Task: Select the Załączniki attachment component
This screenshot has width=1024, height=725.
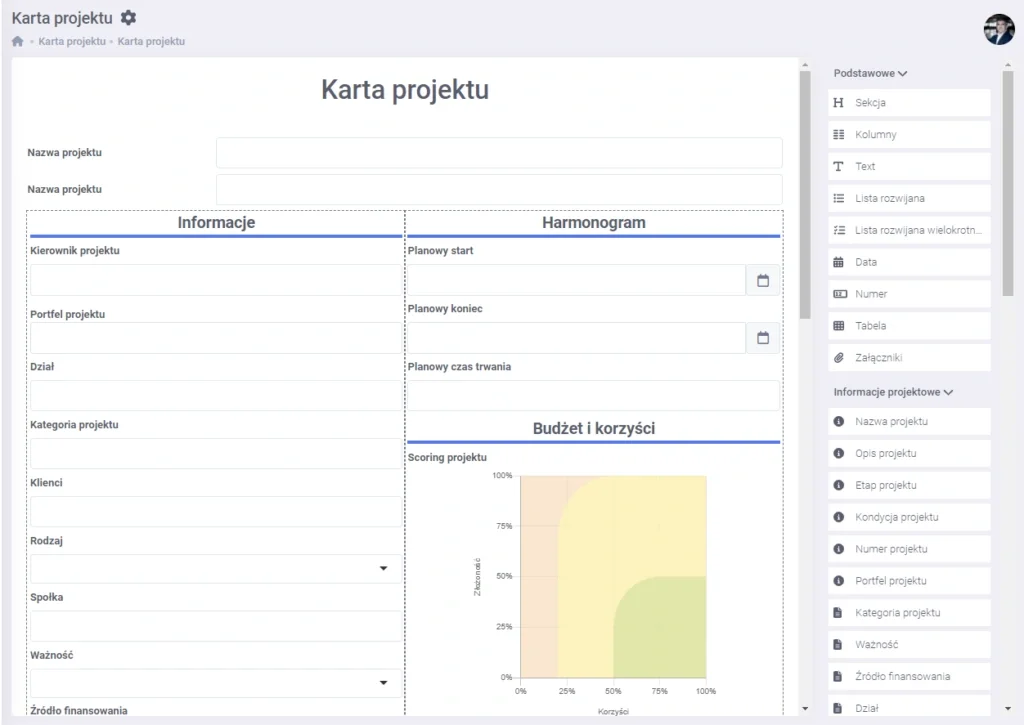Action: (x=909, y=358)
